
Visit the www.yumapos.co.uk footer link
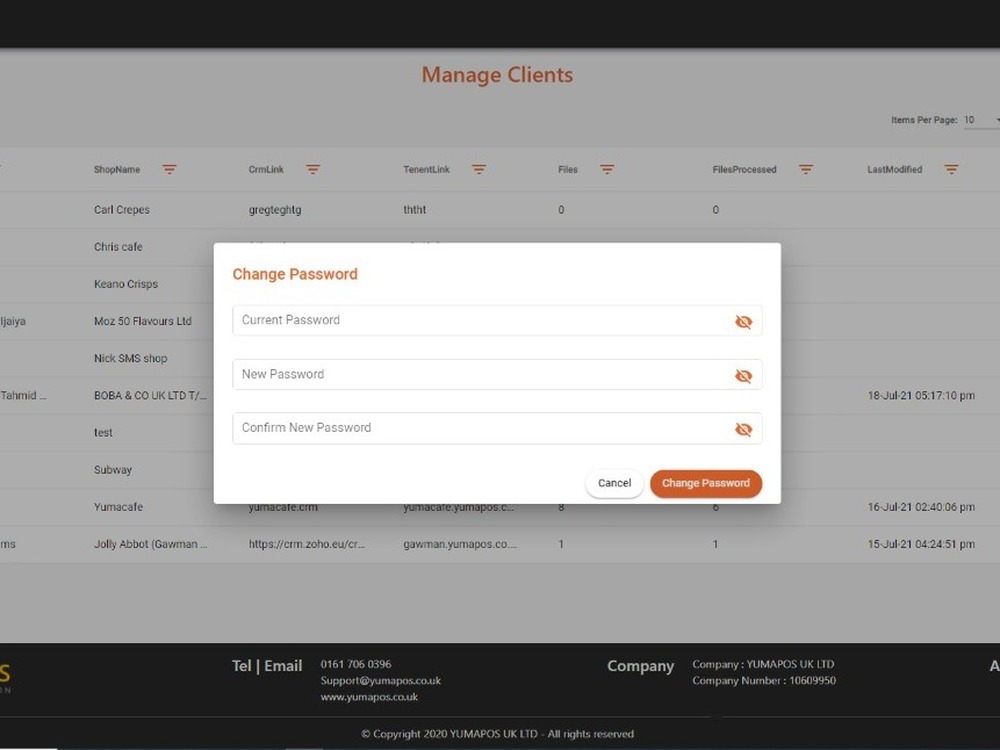[369, 697]
